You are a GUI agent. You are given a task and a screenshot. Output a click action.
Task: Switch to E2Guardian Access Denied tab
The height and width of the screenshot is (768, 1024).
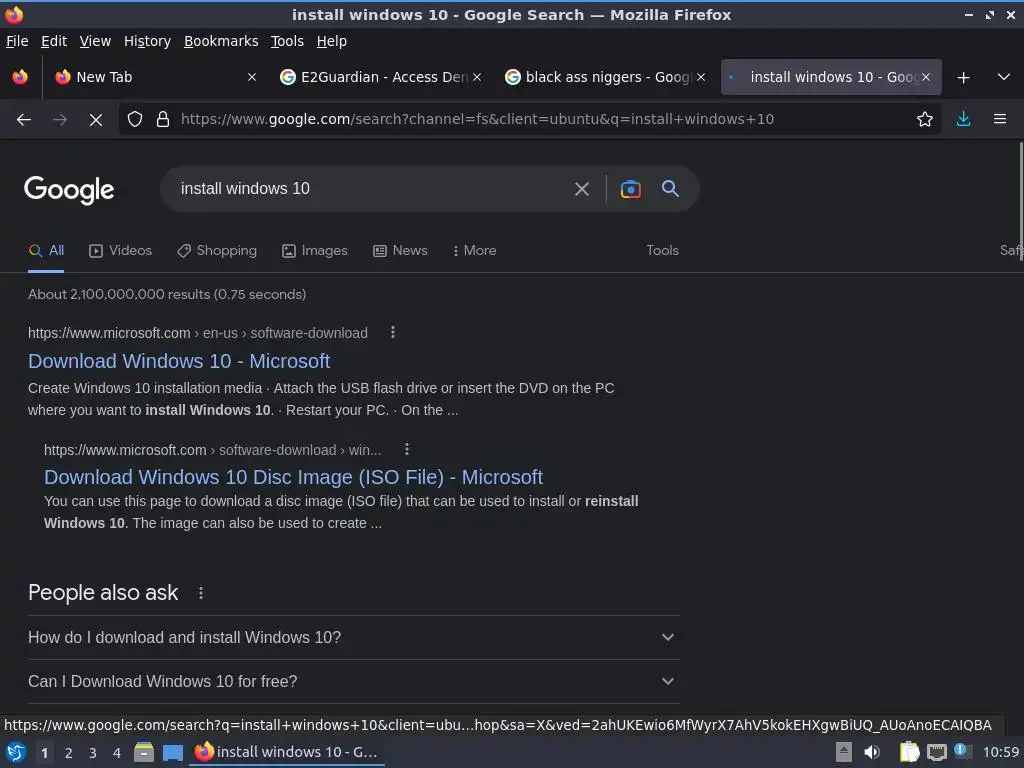tap(381, 77)
